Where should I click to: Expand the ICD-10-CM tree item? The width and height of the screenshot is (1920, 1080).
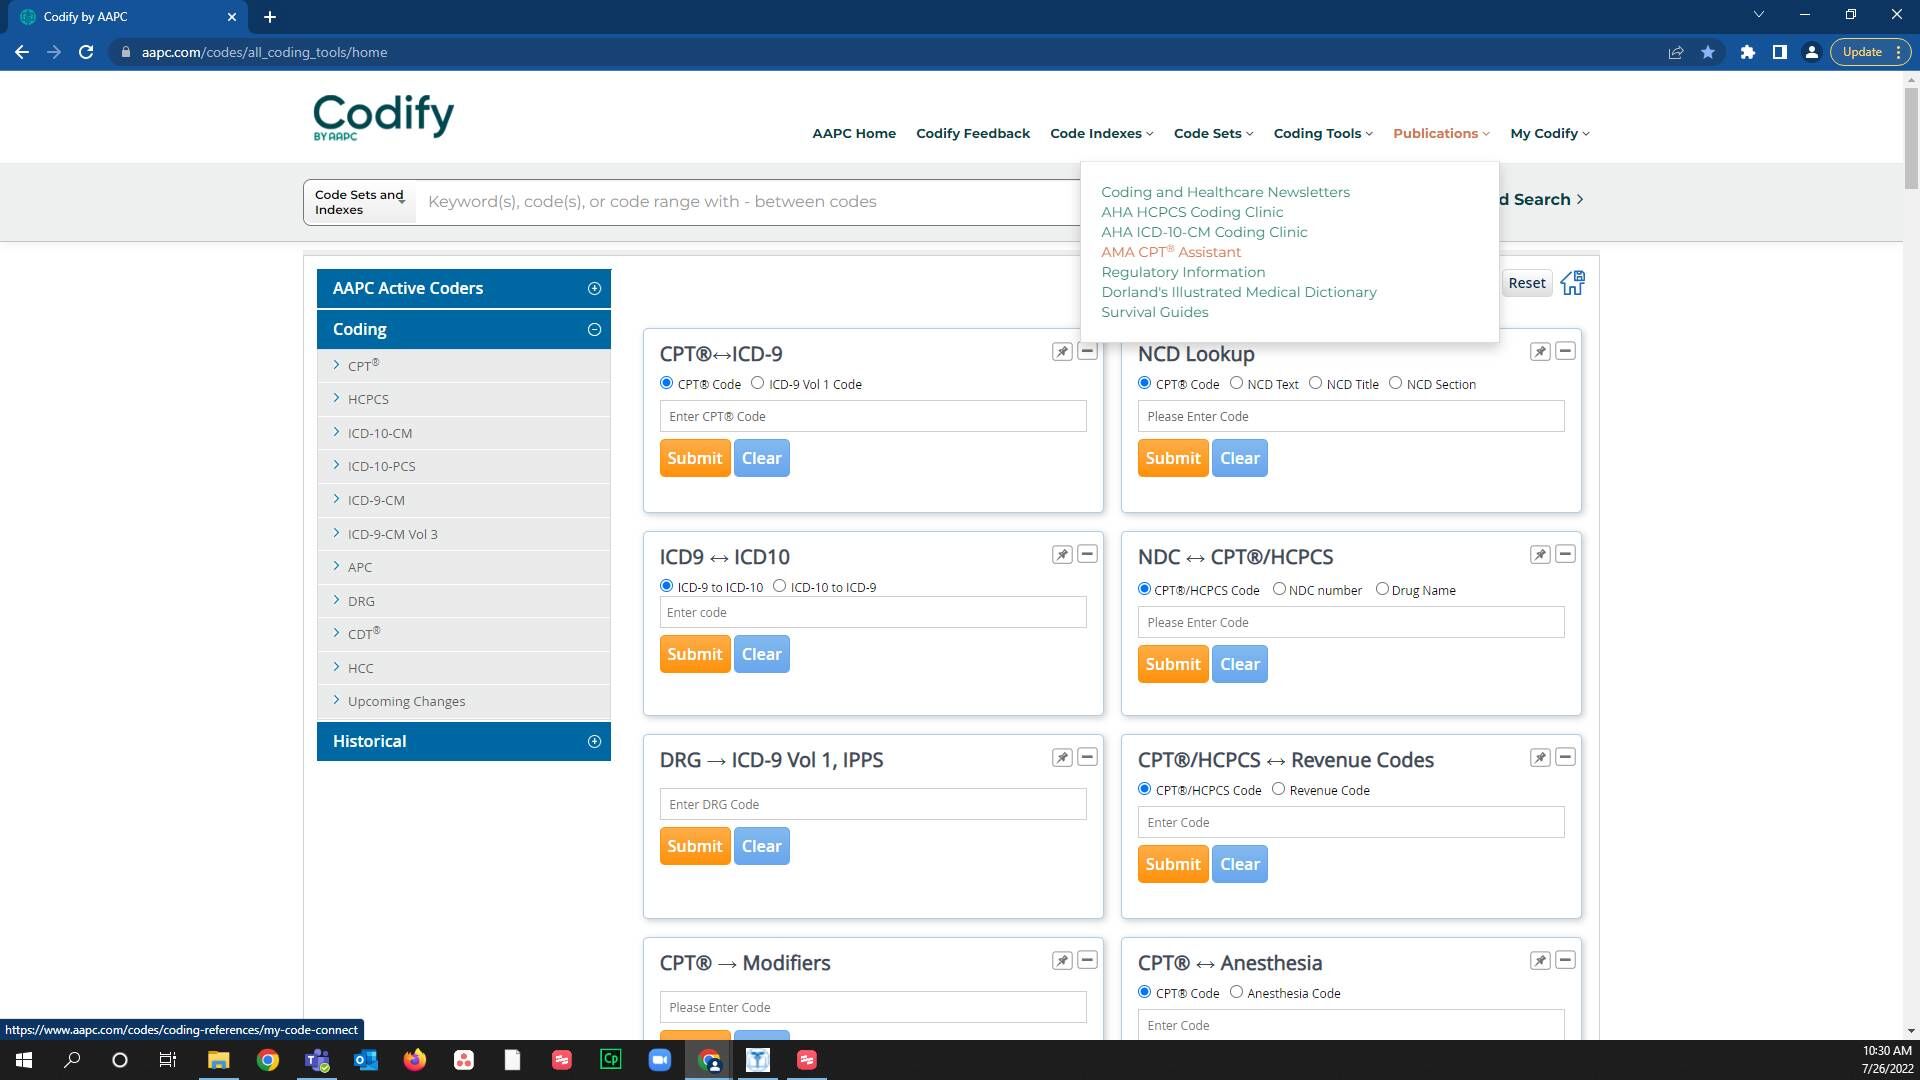pos(336,432)
